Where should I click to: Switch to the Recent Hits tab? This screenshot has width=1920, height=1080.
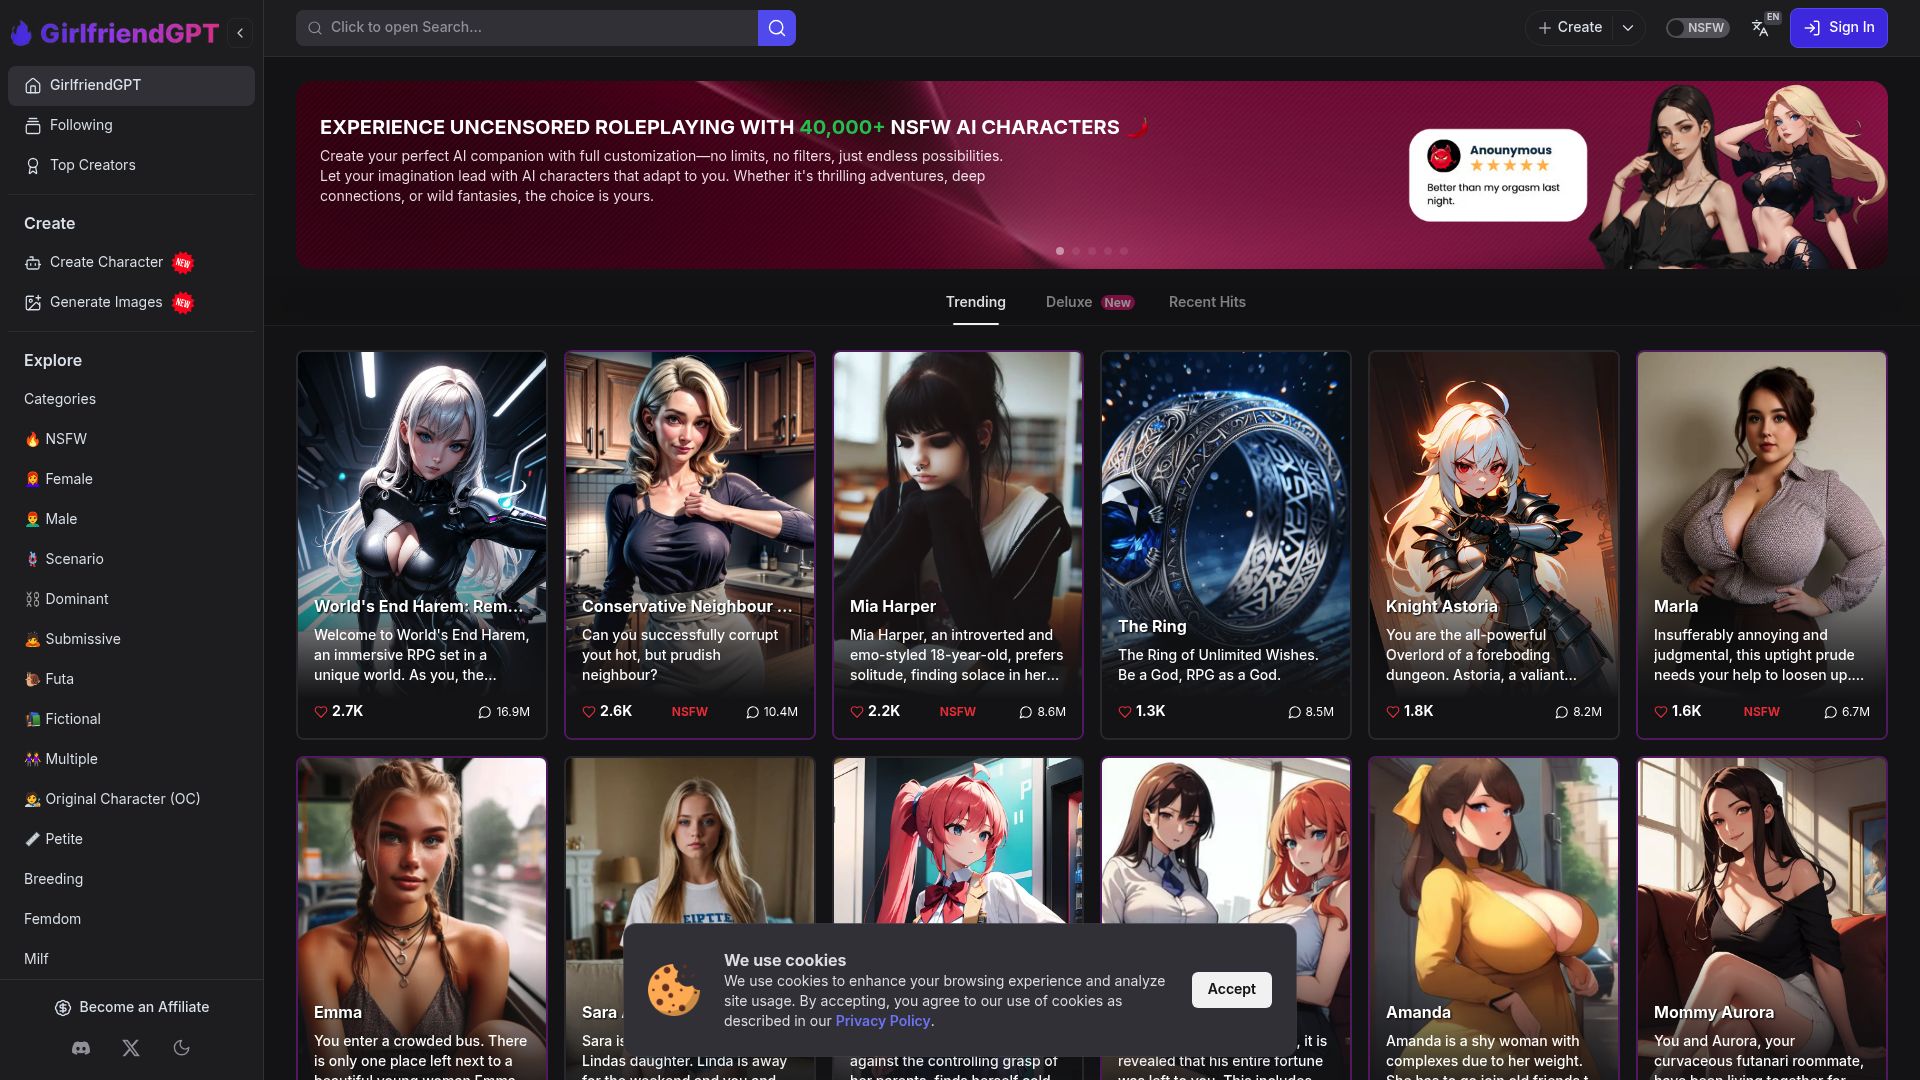point(1207,302)
